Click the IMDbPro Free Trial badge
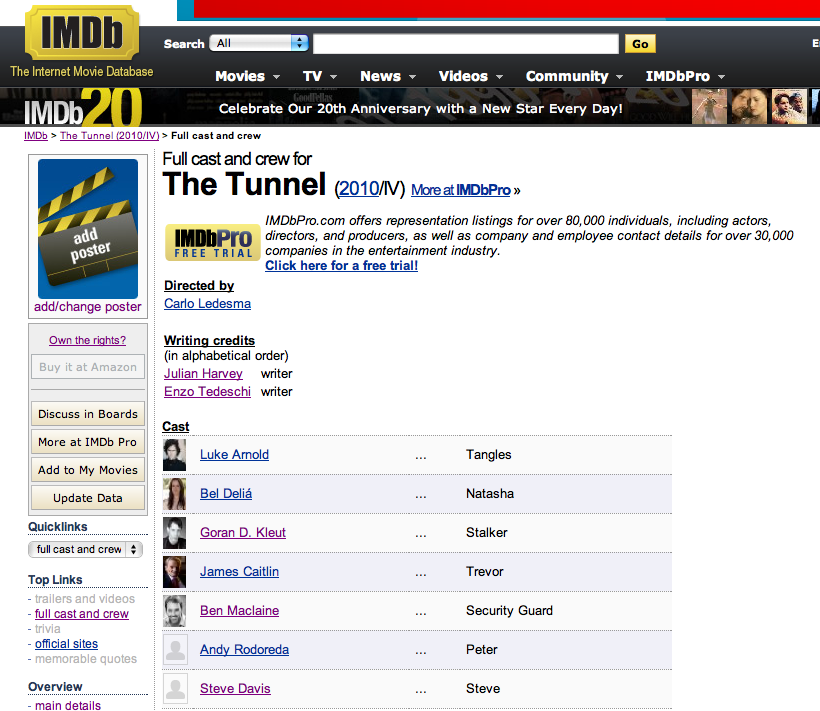 (213, 243)
